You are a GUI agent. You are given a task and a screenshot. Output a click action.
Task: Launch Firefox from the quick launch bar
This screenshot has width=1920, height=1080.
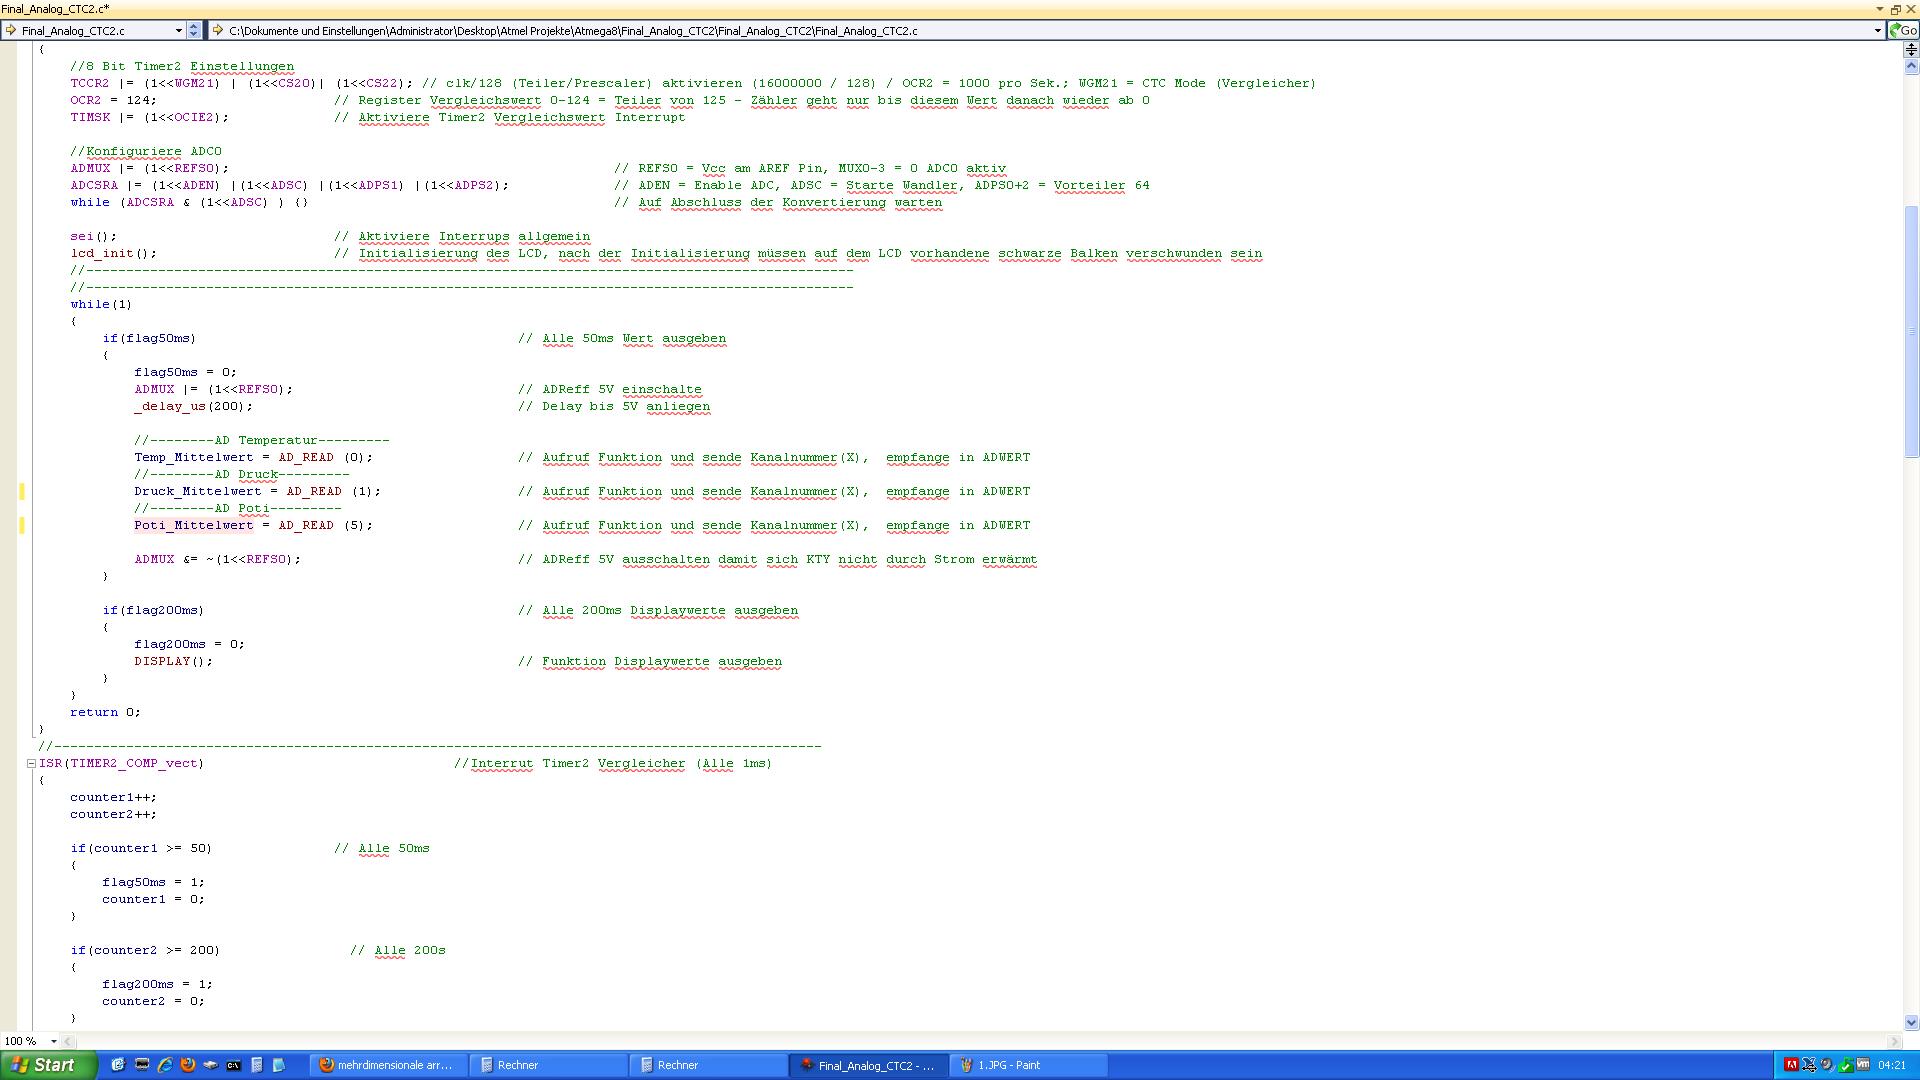click(187, 1065)
